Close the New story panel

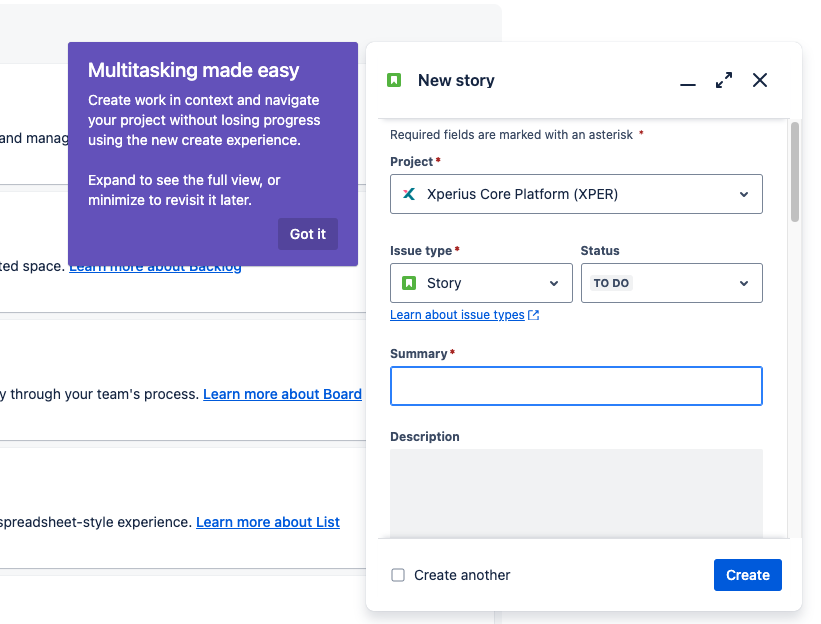[760, 81]
